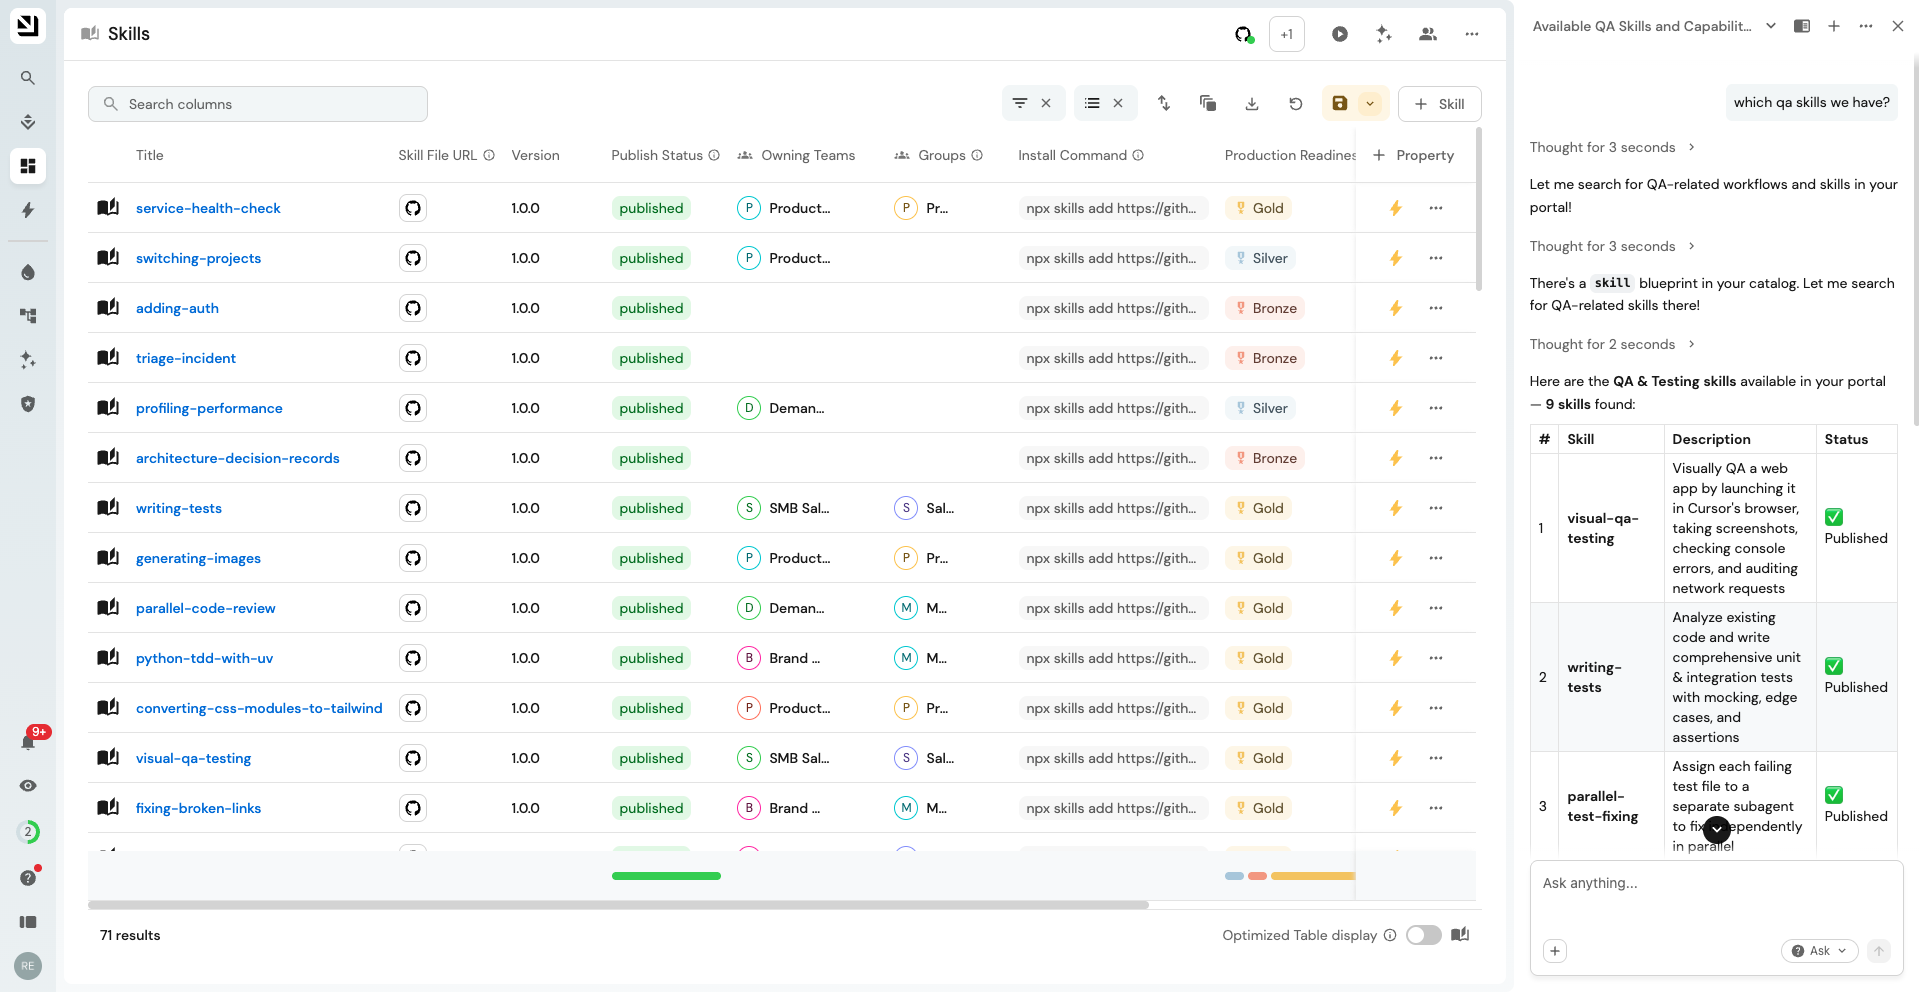Click the lightning action icon for writing-tests row

pyautogui.click(x=1396, y=508)
